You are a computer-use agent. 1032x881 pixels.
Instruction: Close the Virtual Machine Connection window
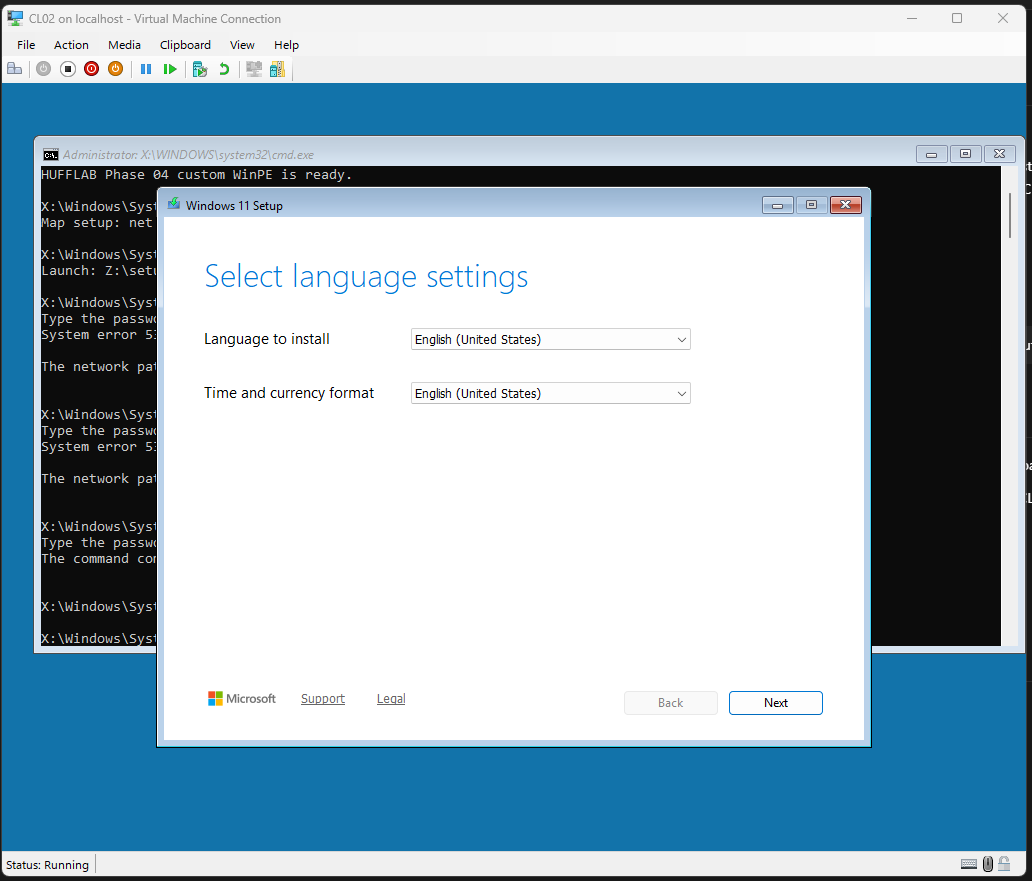click(1003, 18)
